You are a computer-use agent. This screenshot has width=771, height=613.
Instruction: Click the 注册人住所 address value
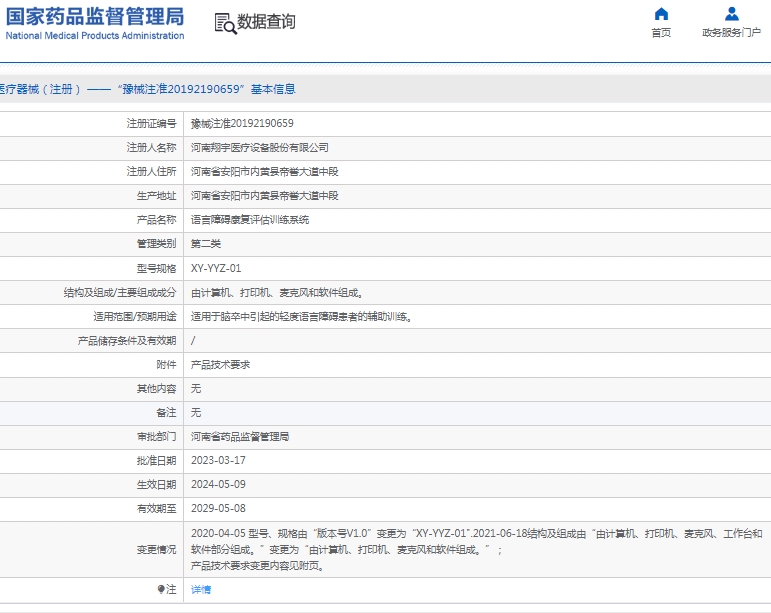tap(265, 172)
